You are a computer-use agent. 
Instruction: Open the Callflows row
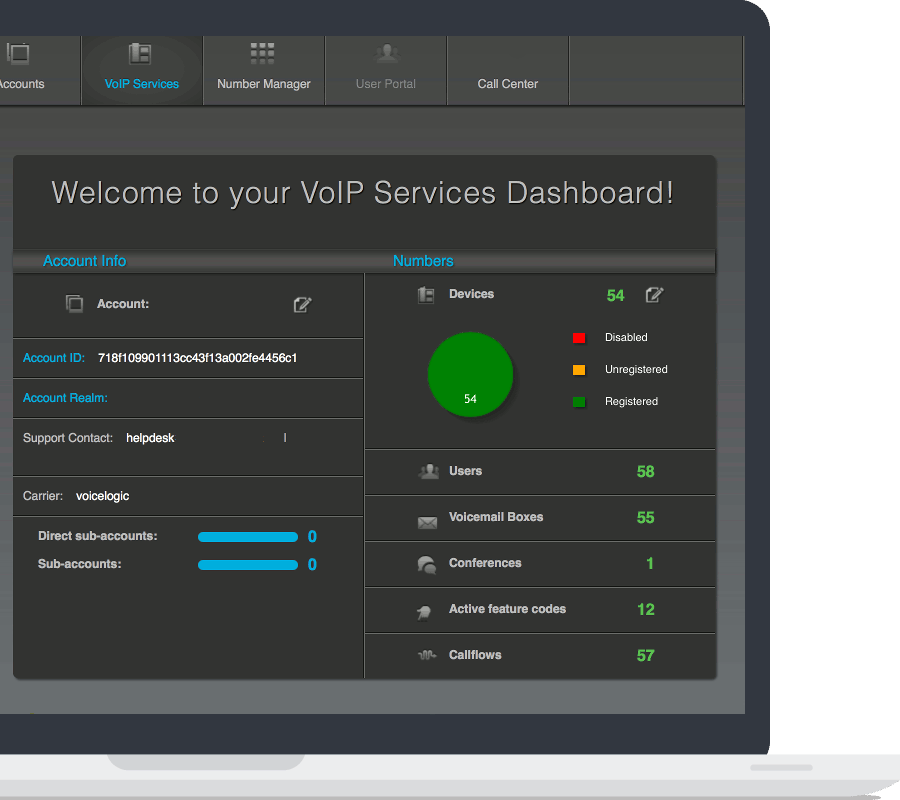click(540, 656)
